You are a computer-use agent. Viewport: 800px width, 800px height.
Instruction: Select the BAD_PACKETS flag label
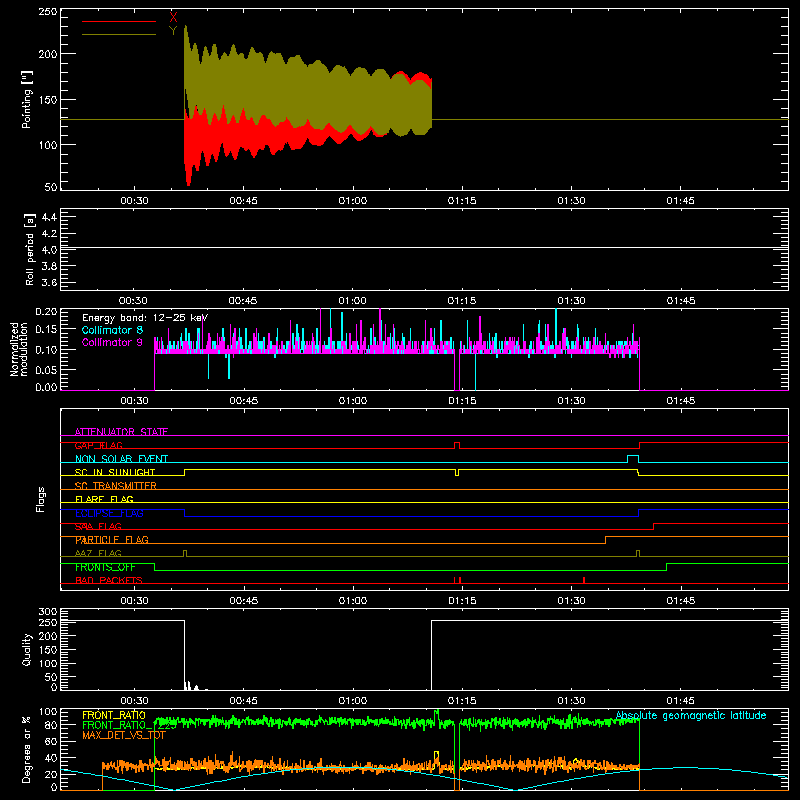point(109,581)
